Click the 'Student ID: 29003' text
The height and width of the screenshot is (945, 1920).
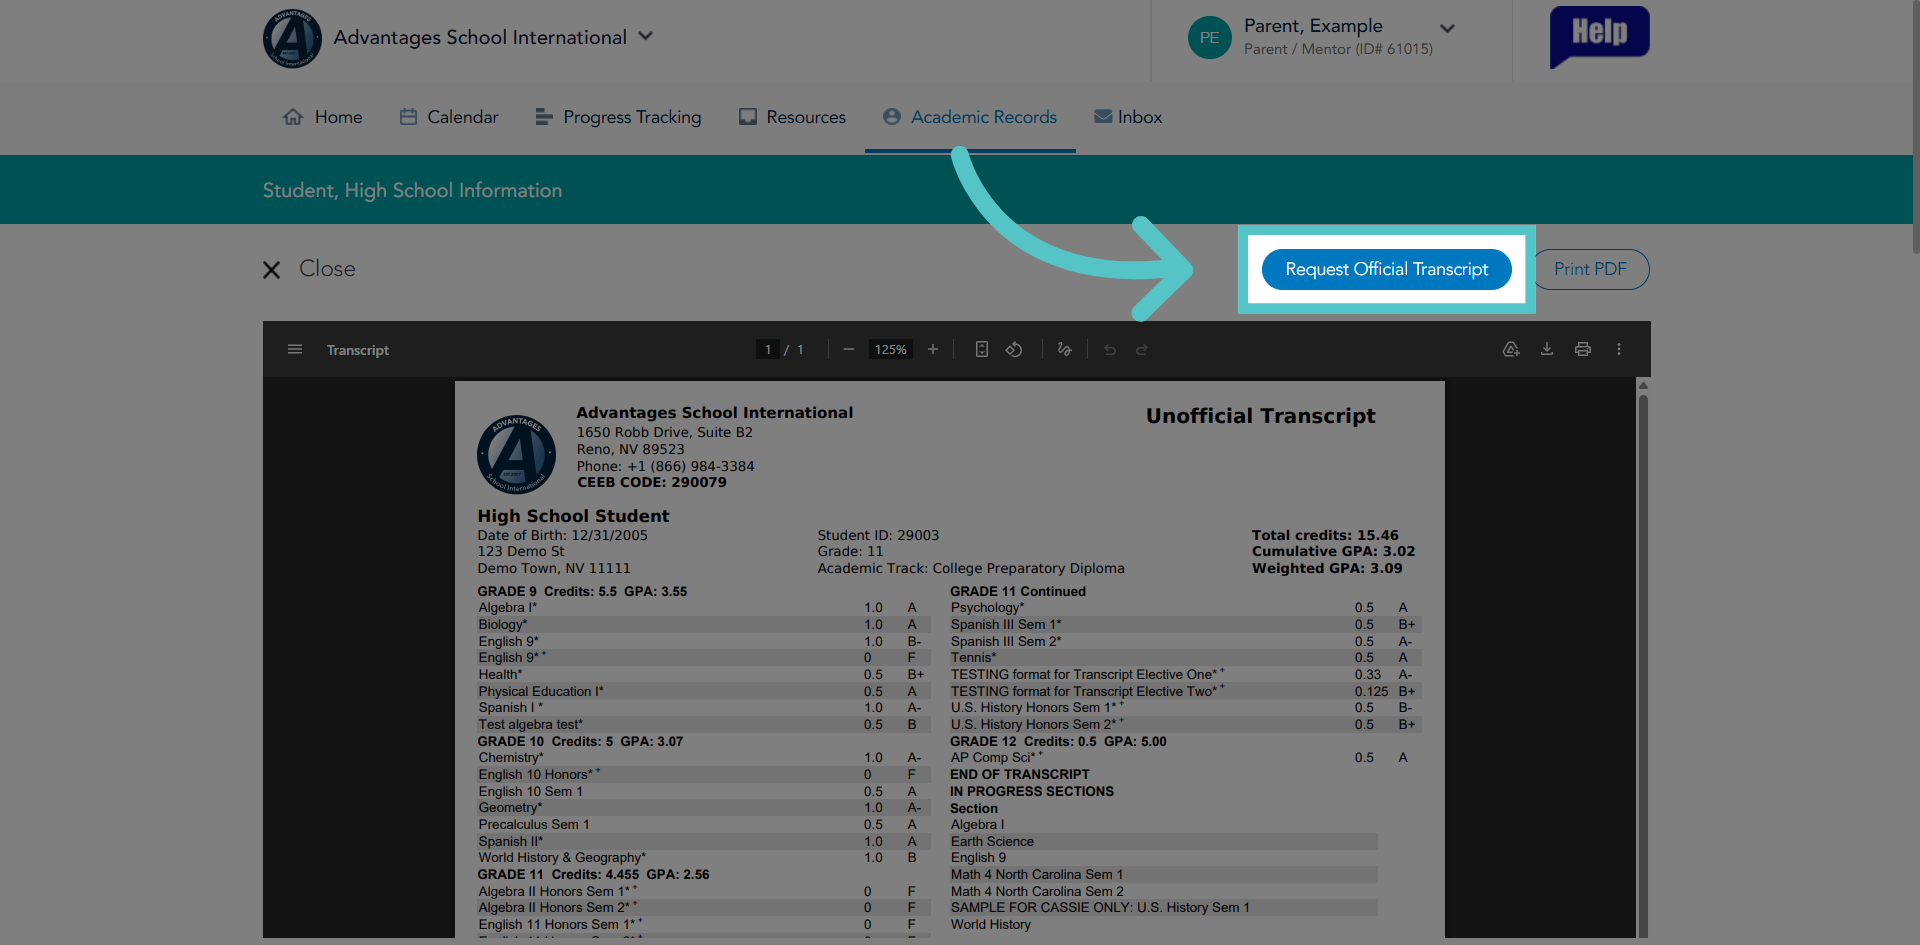coord(878,536)
